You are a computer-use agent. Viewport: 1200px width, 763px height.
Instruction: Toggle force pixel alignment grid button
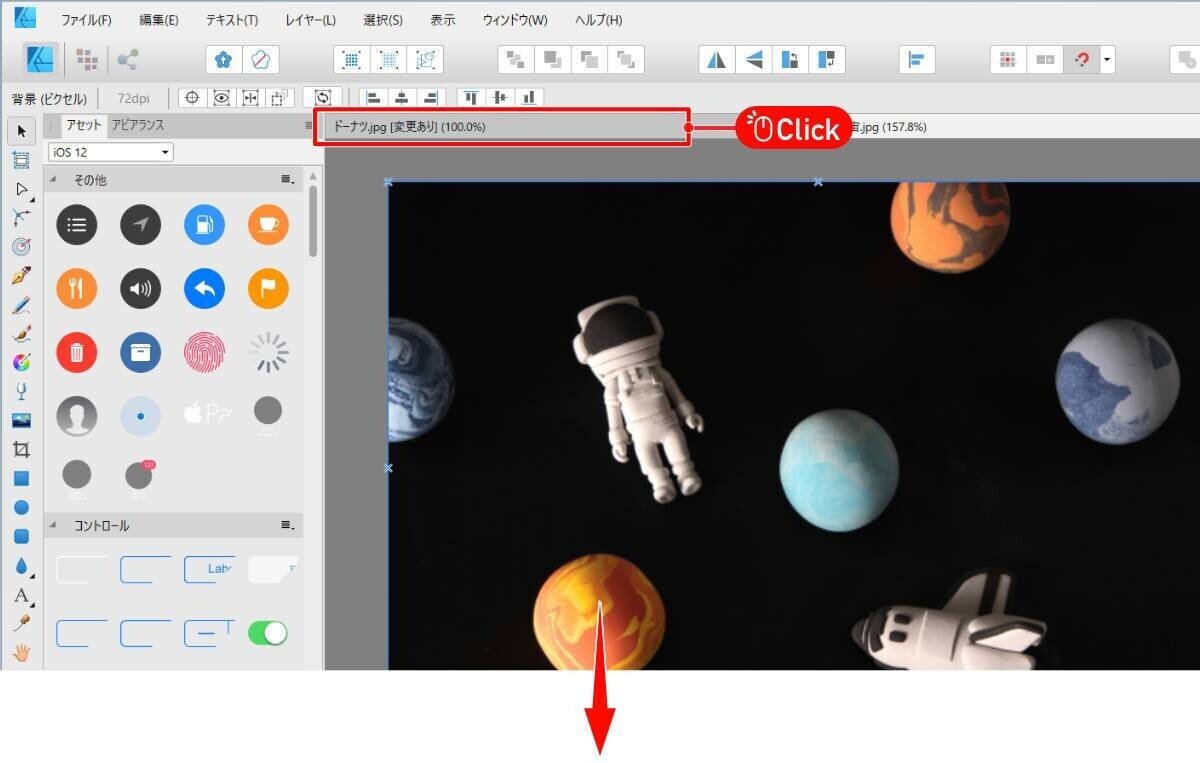(1008, 60)
